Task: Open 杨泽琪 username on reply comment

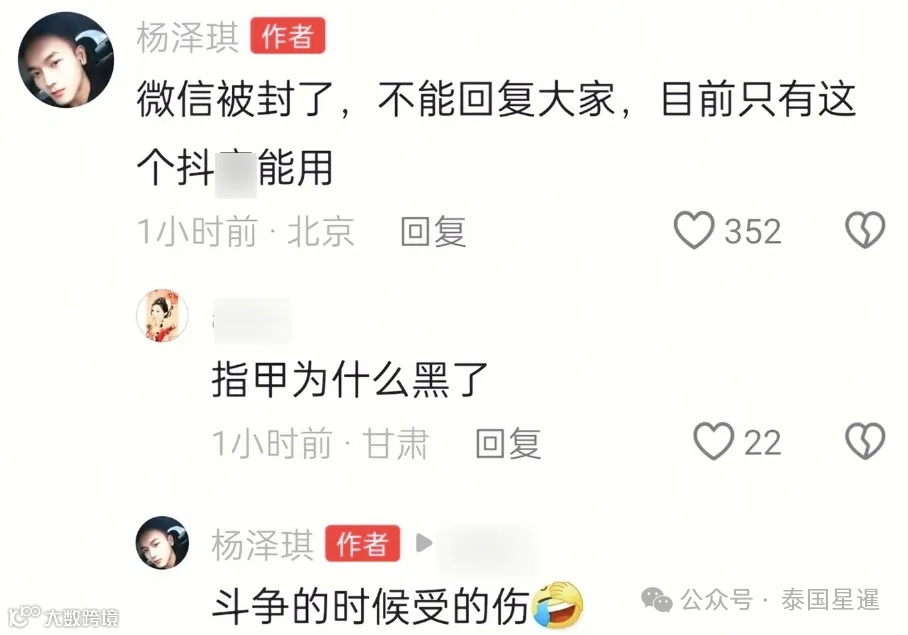Action: (262, 545)
